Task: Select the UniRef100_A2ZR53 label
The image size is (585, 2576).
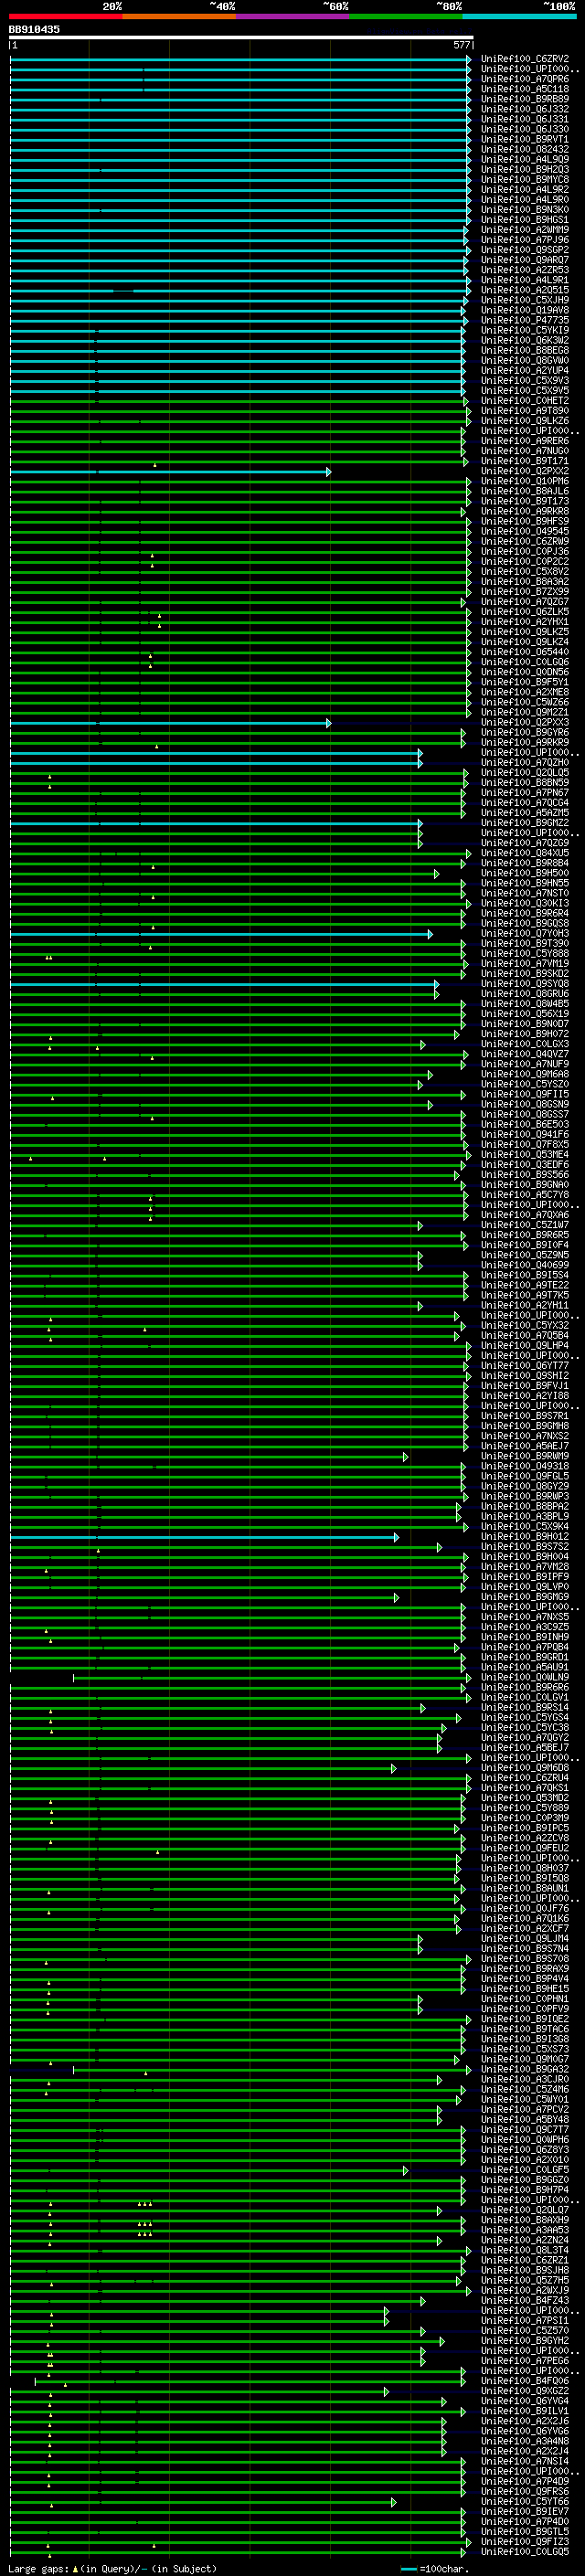Action: (525, 270)
